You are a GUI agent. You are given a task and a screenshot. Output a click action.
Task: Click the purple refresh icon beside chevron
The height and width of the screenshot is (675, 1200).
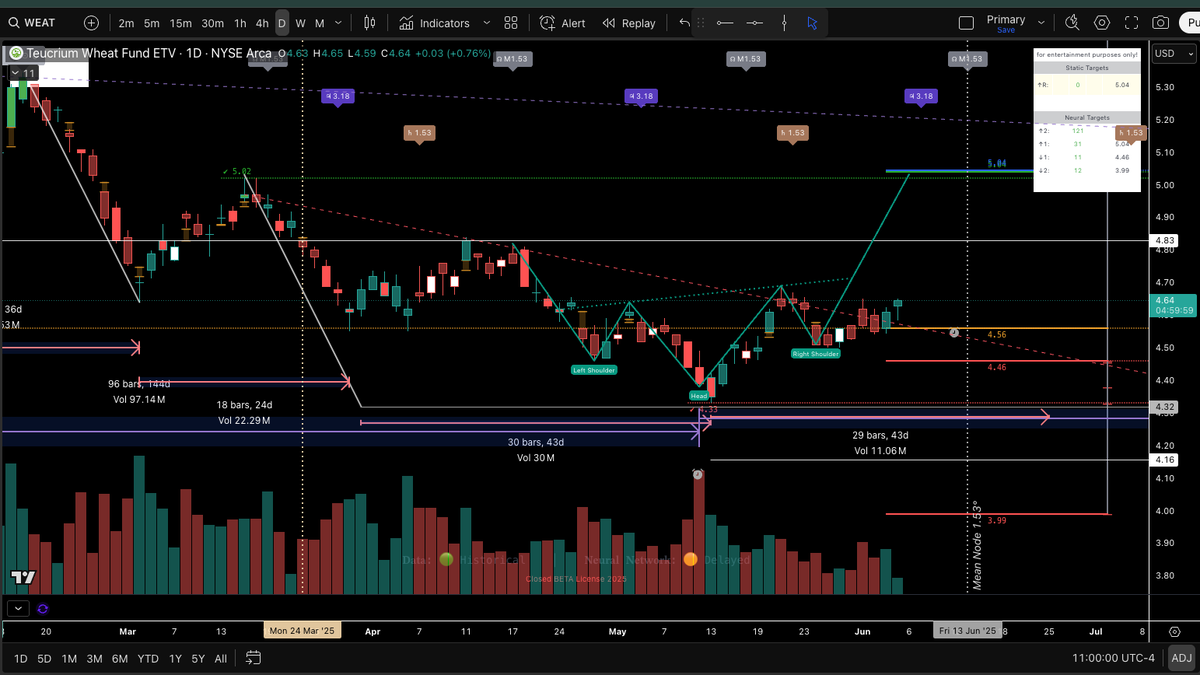[x=43, y=608]
